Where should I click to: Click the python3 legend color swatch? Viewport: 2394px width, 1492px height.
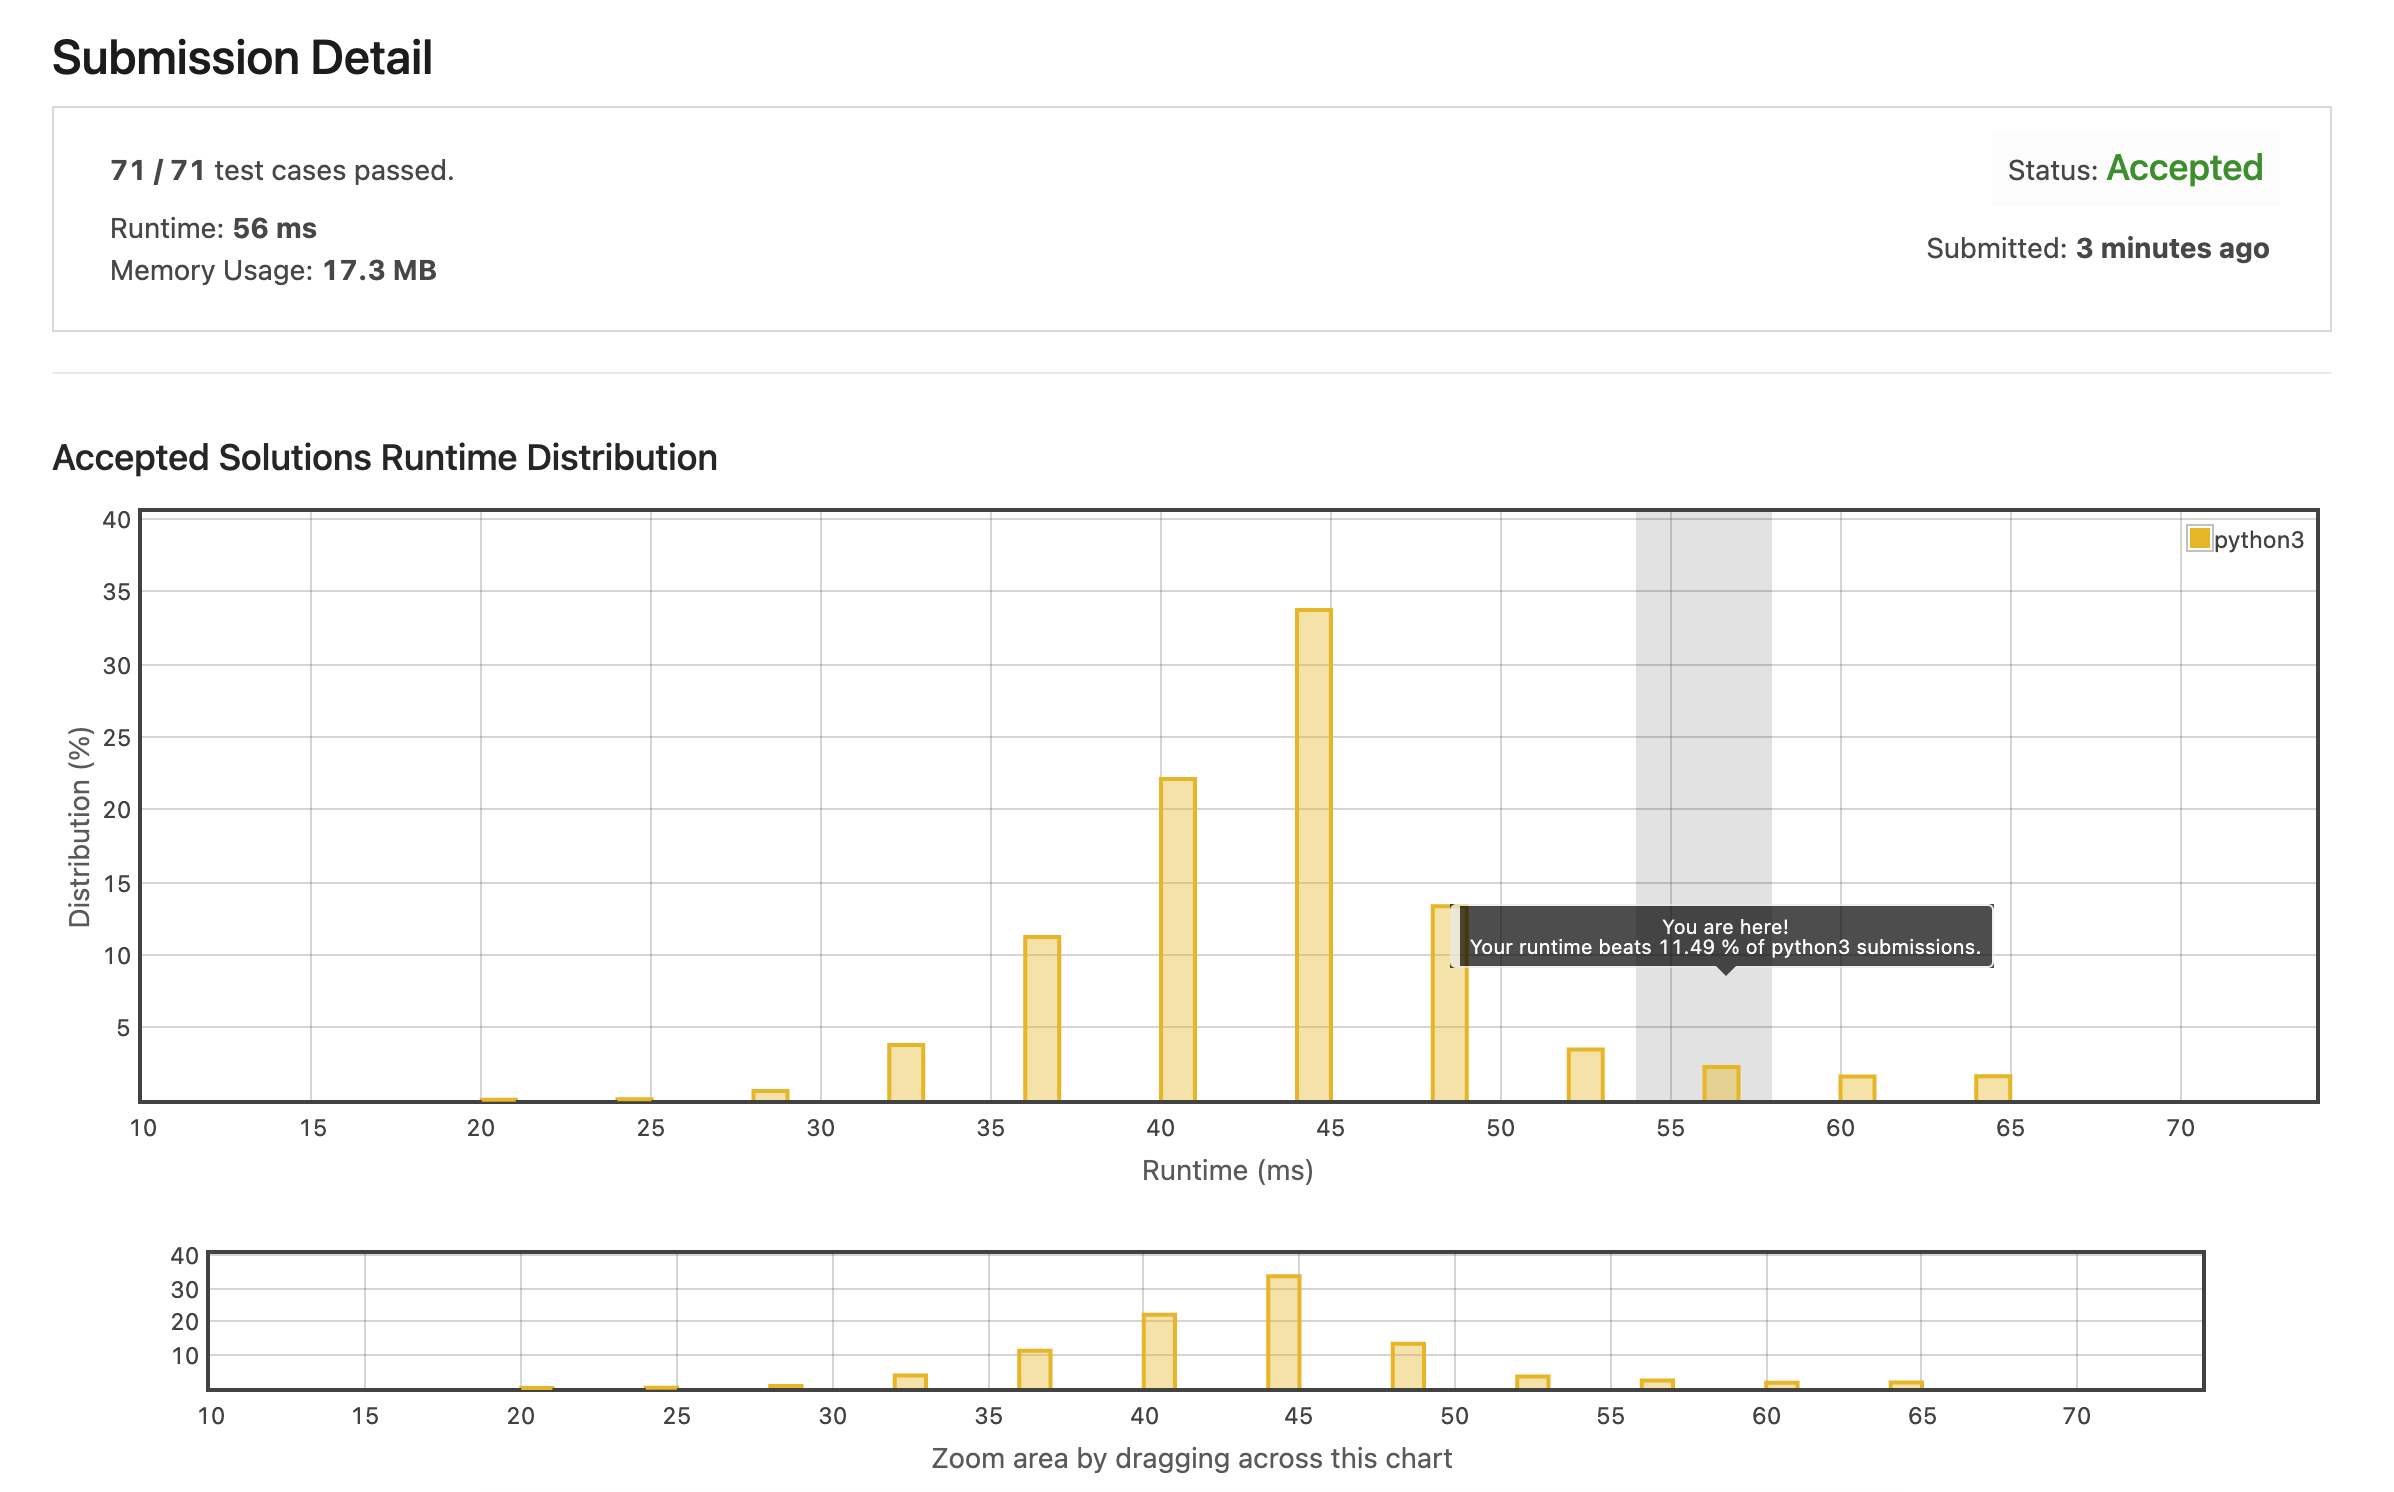point(2199,538)
